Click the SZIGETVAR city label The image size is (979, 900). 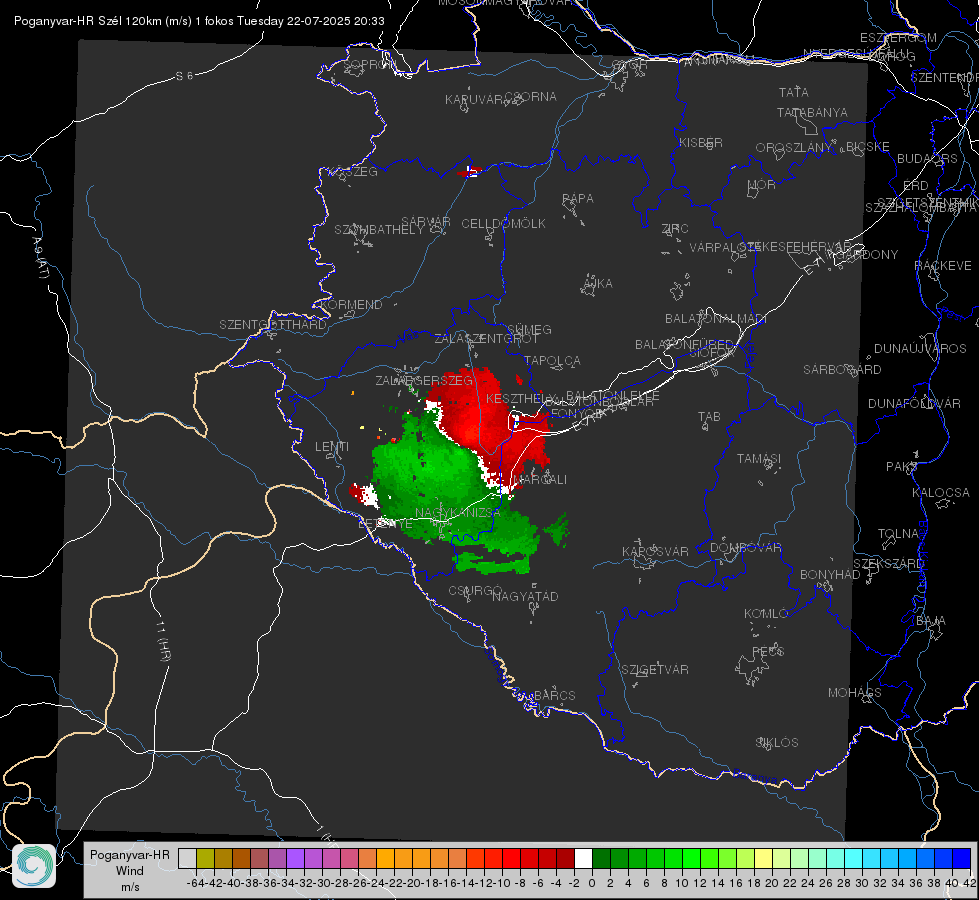655,670
